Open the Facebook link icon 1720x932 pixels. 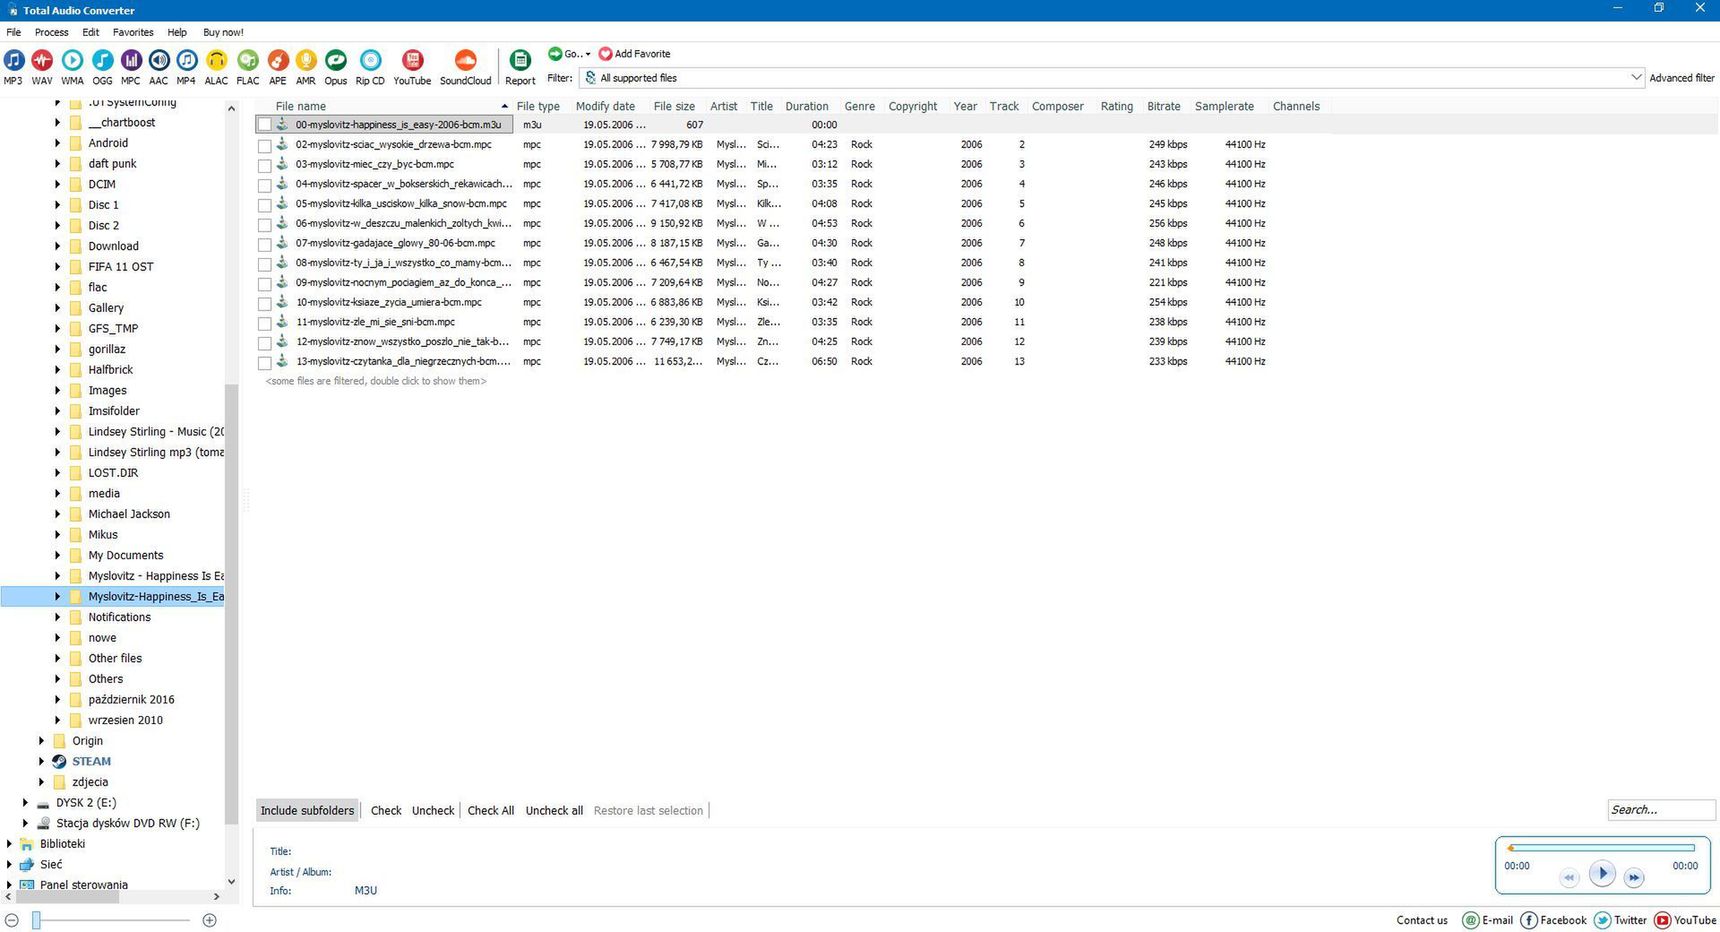click(1529, 920)
